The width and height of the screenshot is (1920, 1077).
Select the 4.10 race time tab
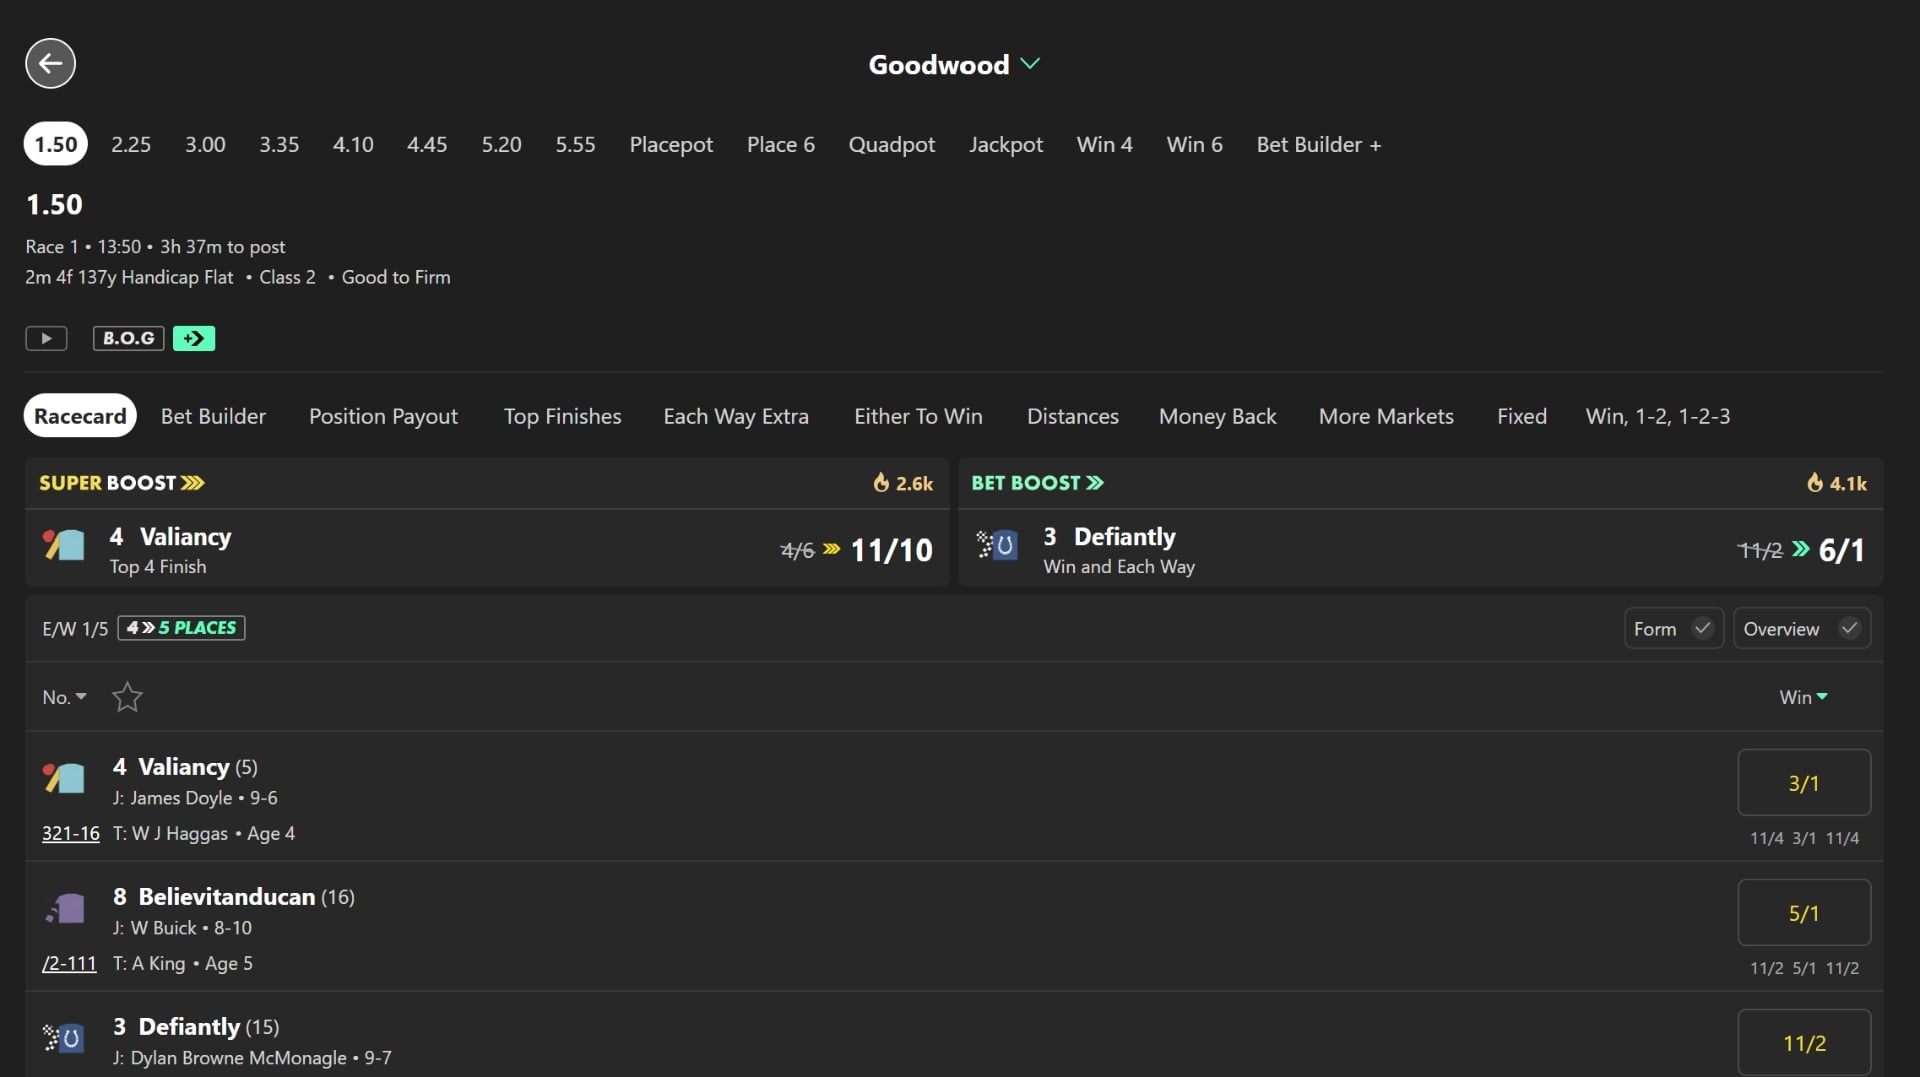[x=353, y=145]
